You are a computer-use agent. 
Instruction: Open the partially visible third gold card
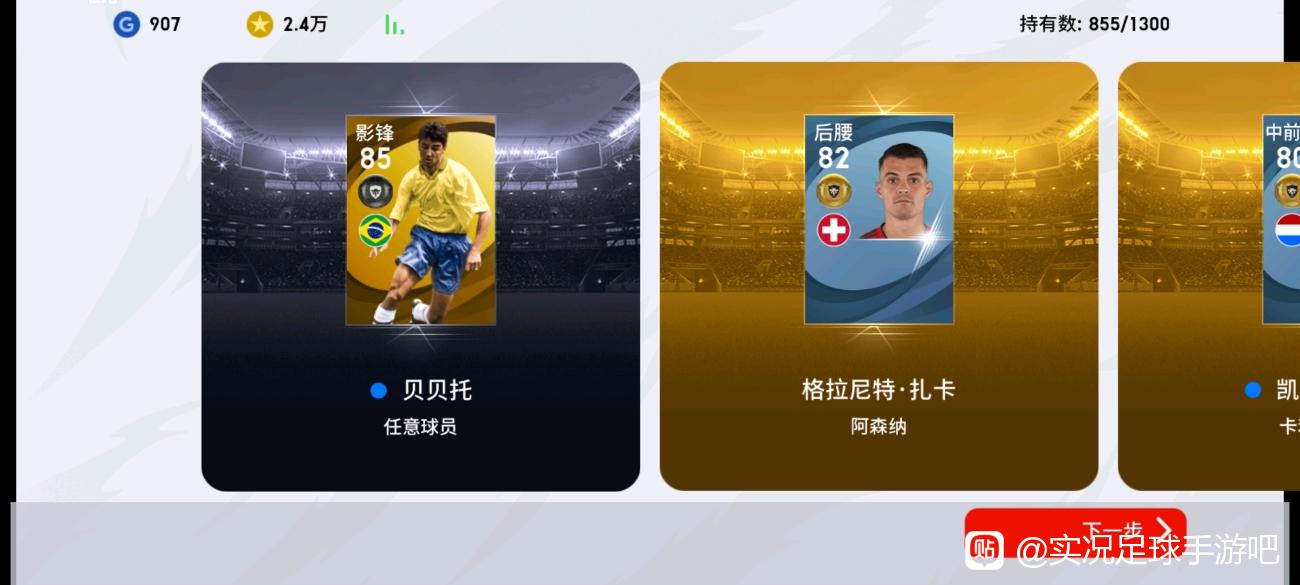point(1209,277)
